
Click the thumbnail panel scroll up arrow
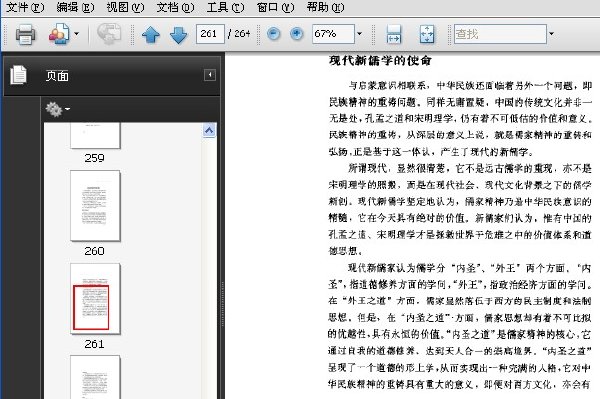click(x=209, y=130)
